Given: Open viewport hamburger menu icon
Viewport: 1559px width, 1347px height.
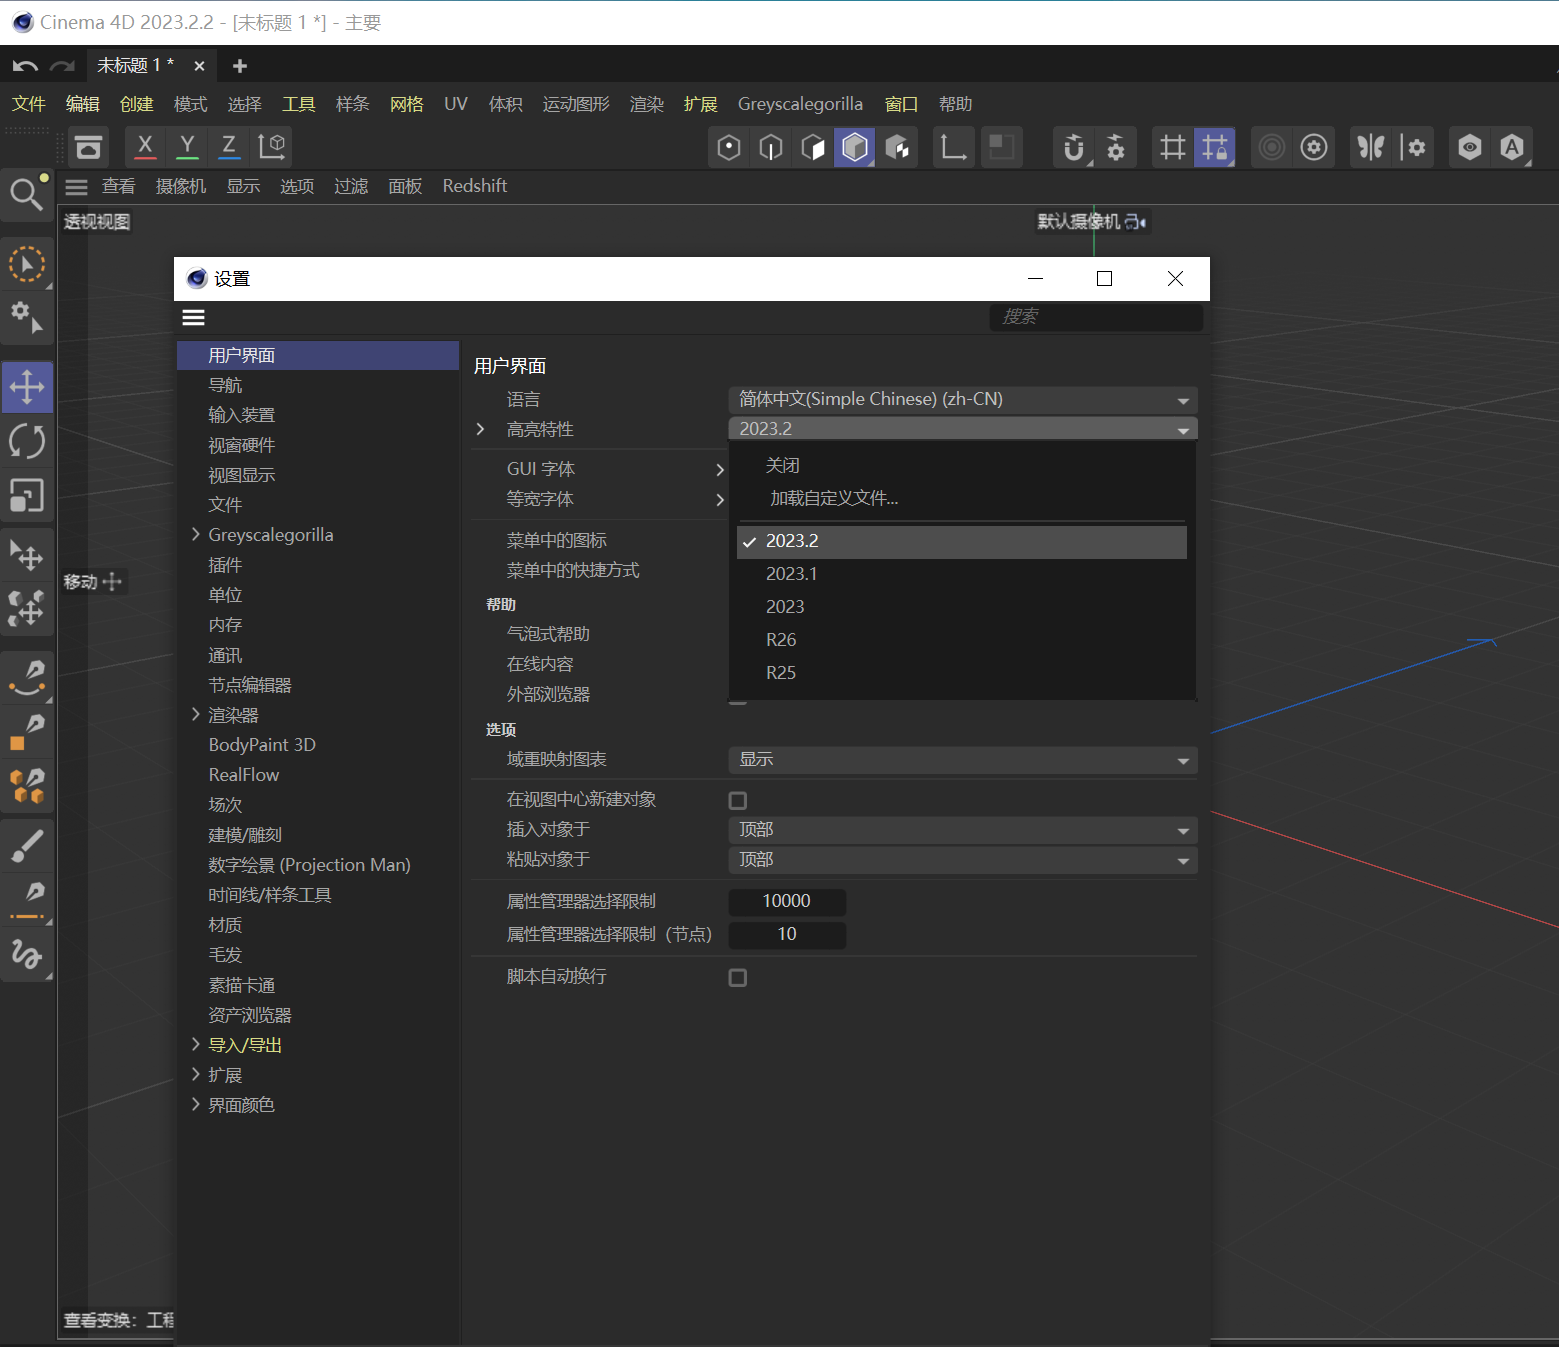Looking at the screenshot, I should click(x=76, y=187).
